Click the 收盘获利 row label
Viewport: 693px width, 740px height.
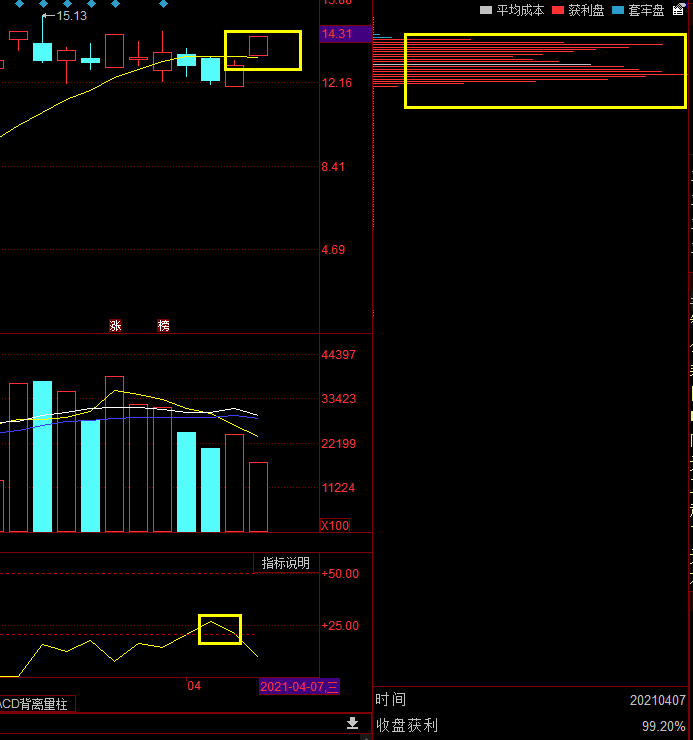pos(406,725)
